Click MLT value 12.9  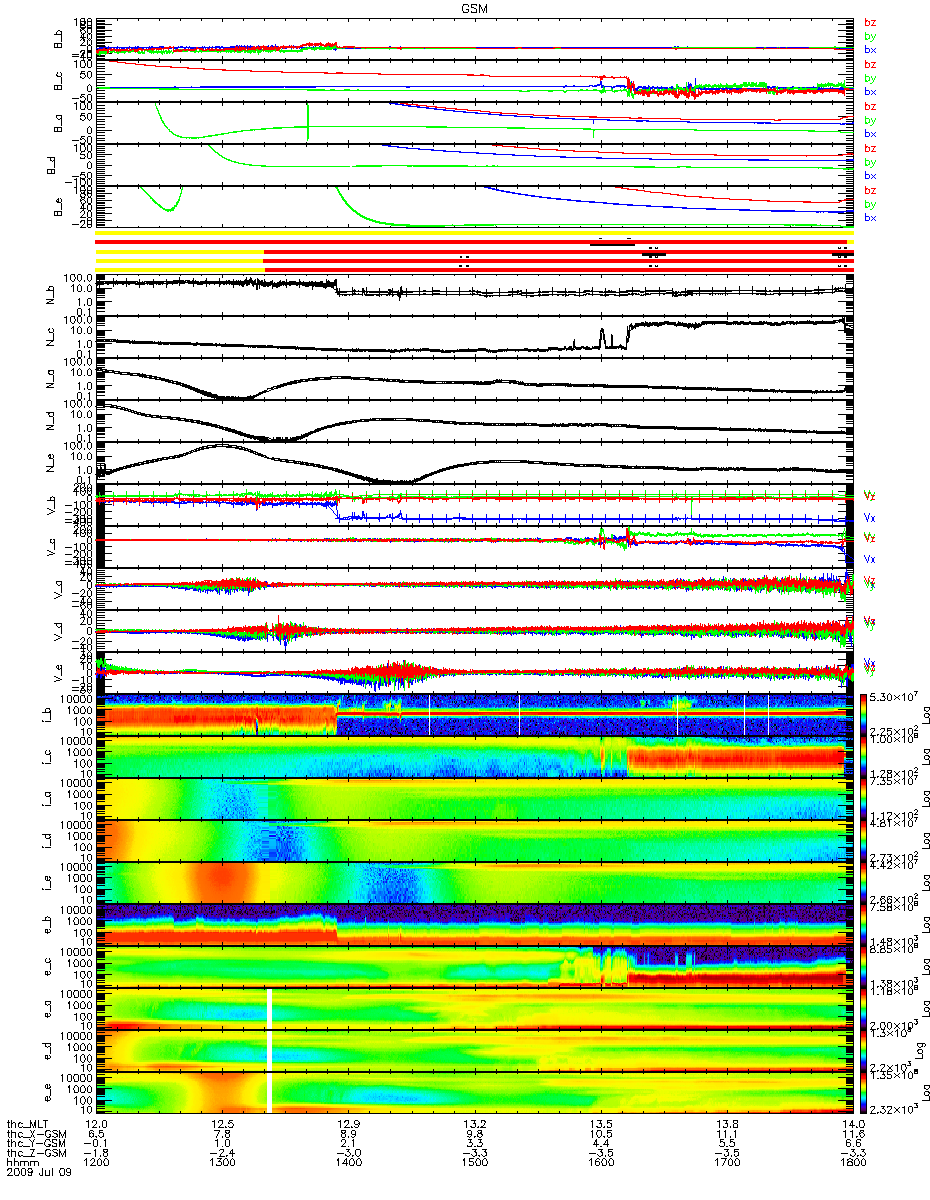point(349,1124)
